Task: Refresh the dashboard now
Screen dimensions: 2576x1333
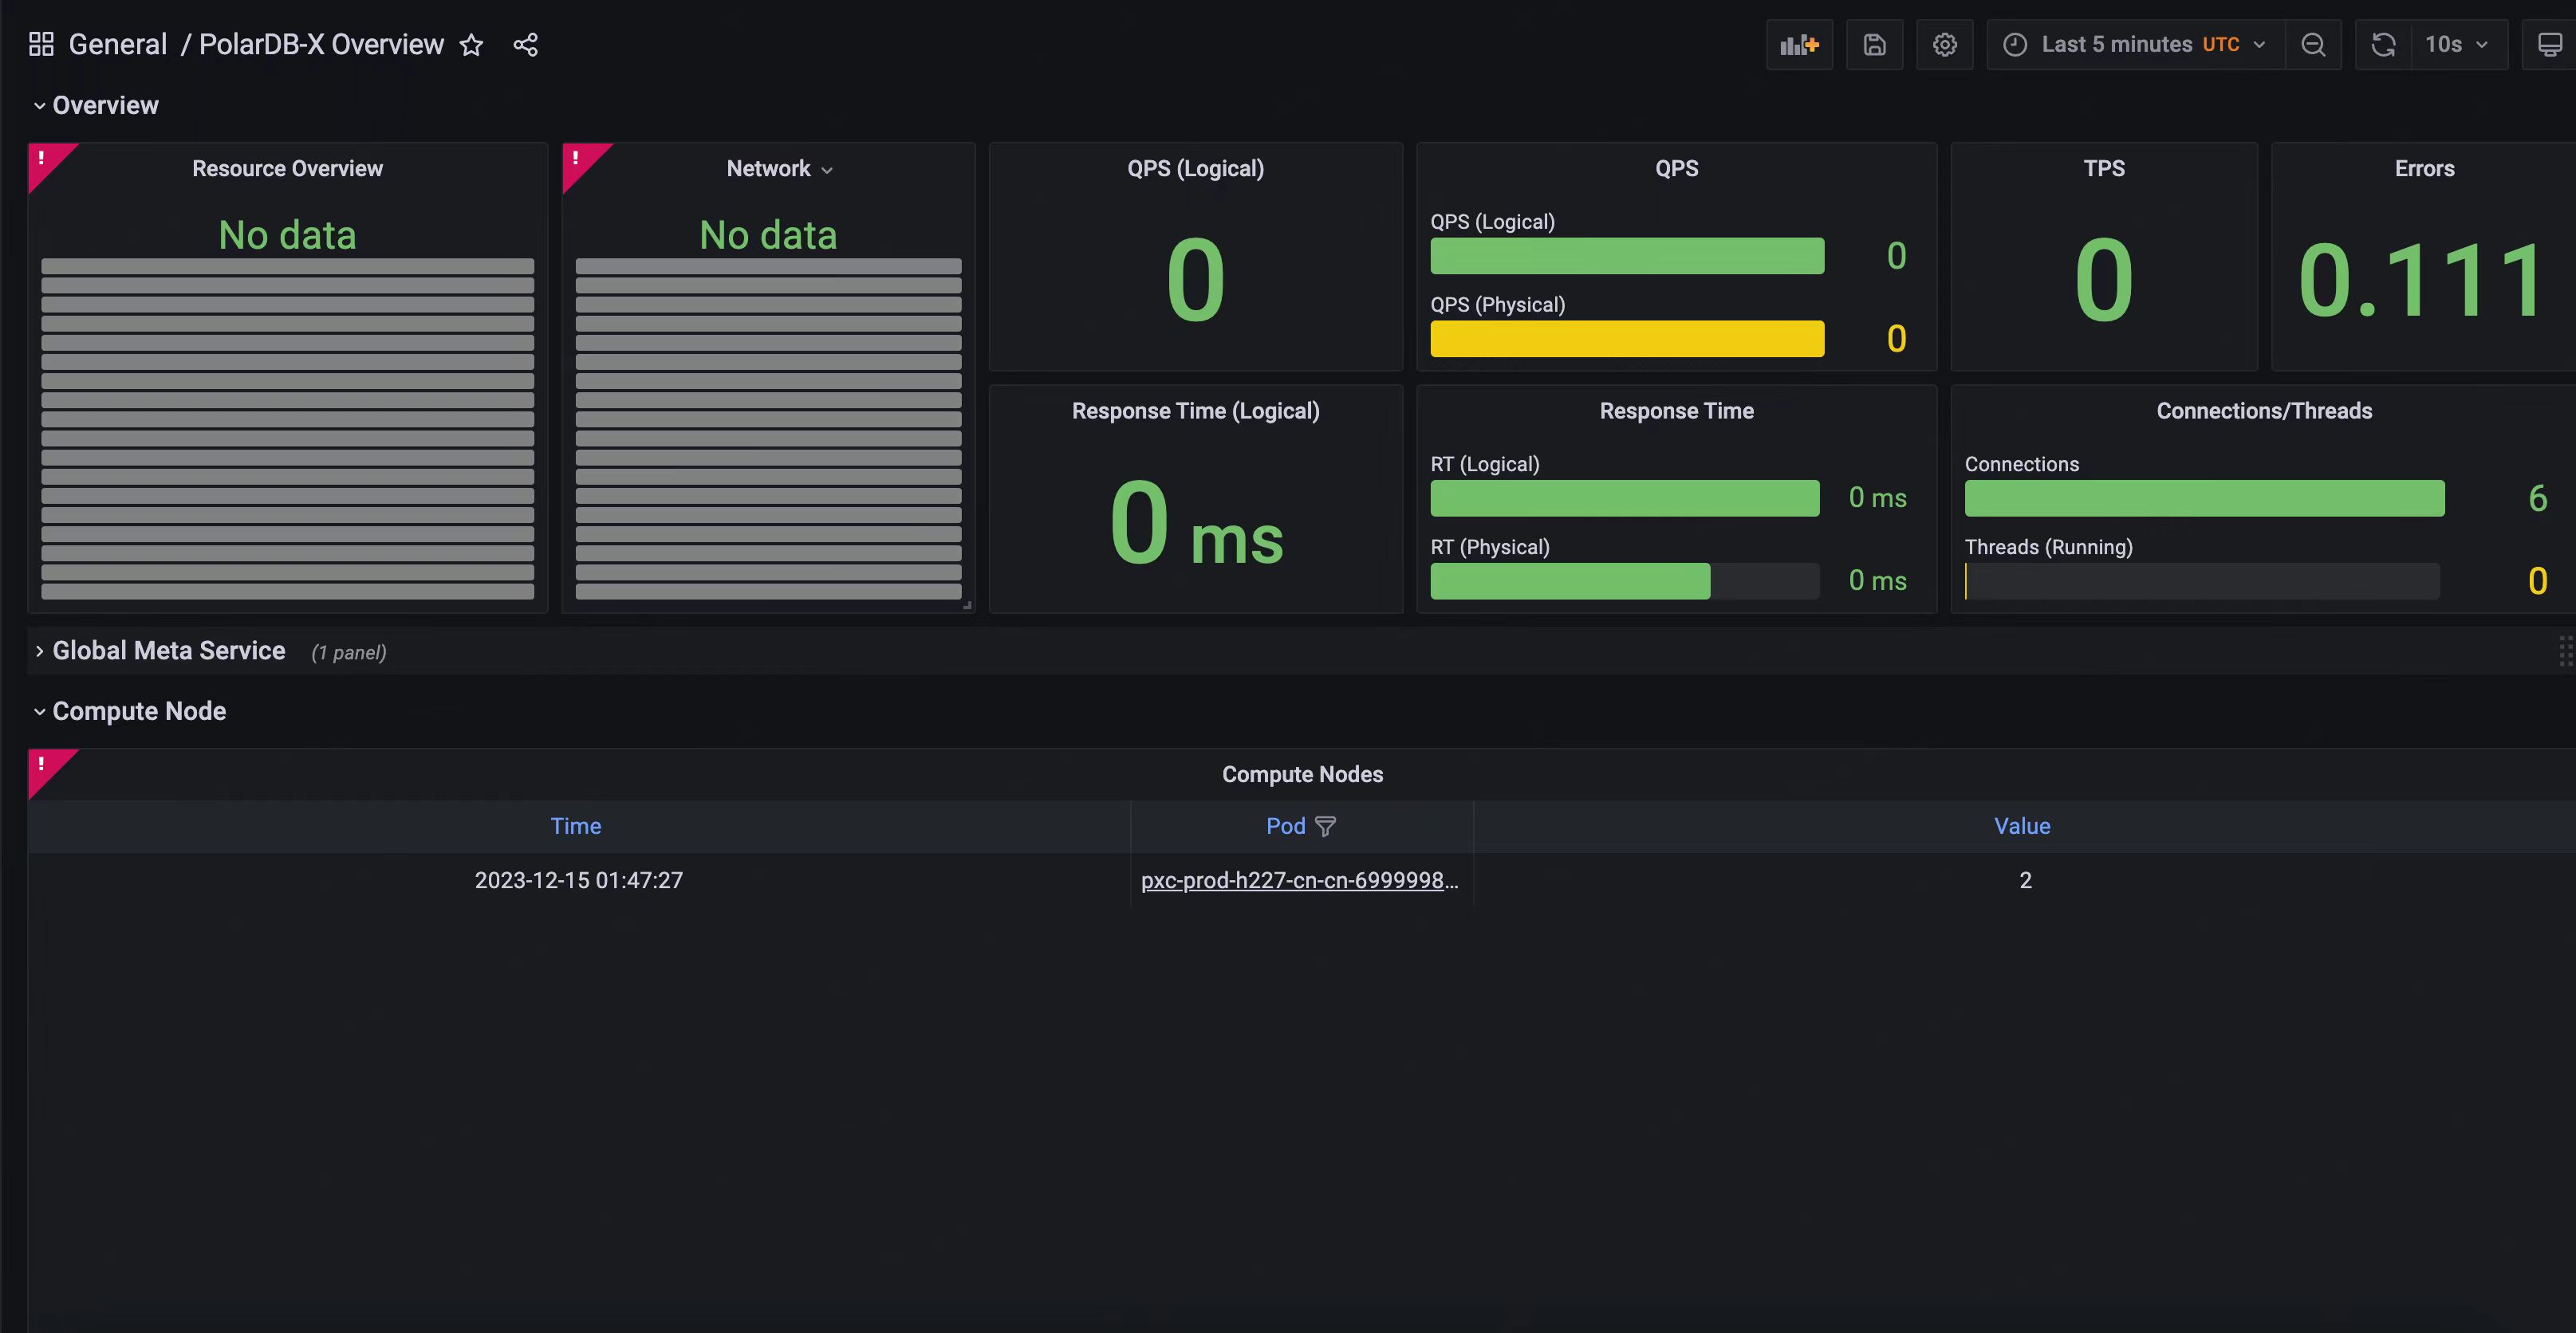Action: point(2384,45)
